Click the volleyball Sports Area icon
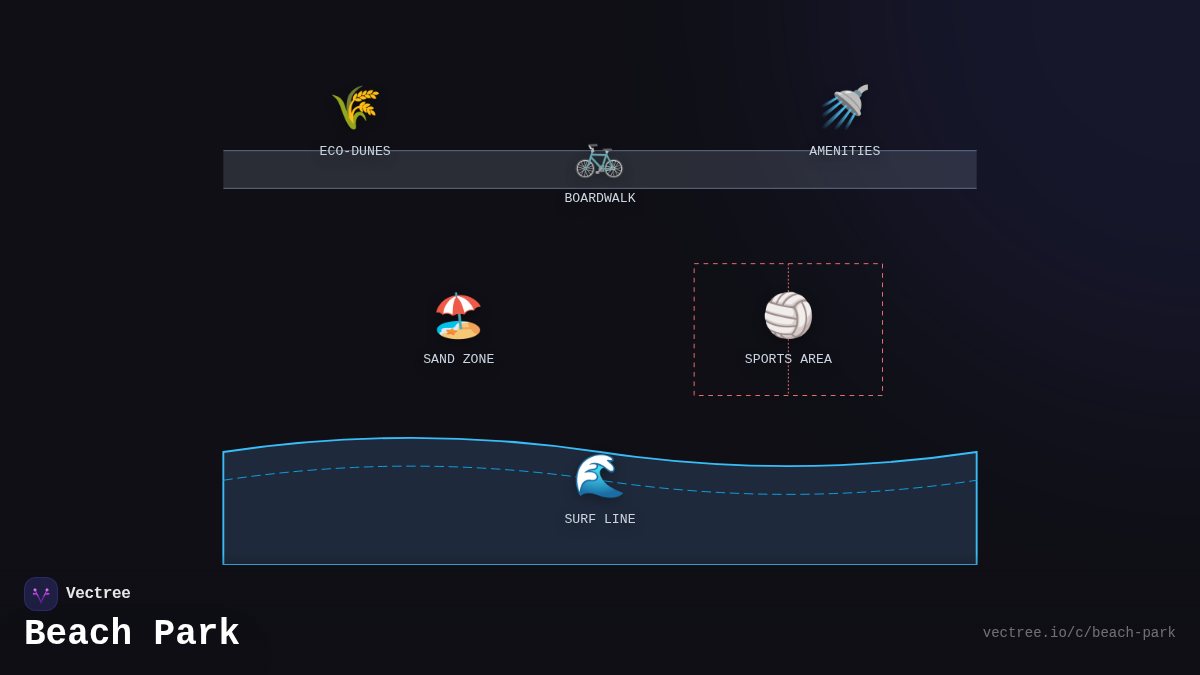This screenshot has height=675, width=1200. (788, 315)
